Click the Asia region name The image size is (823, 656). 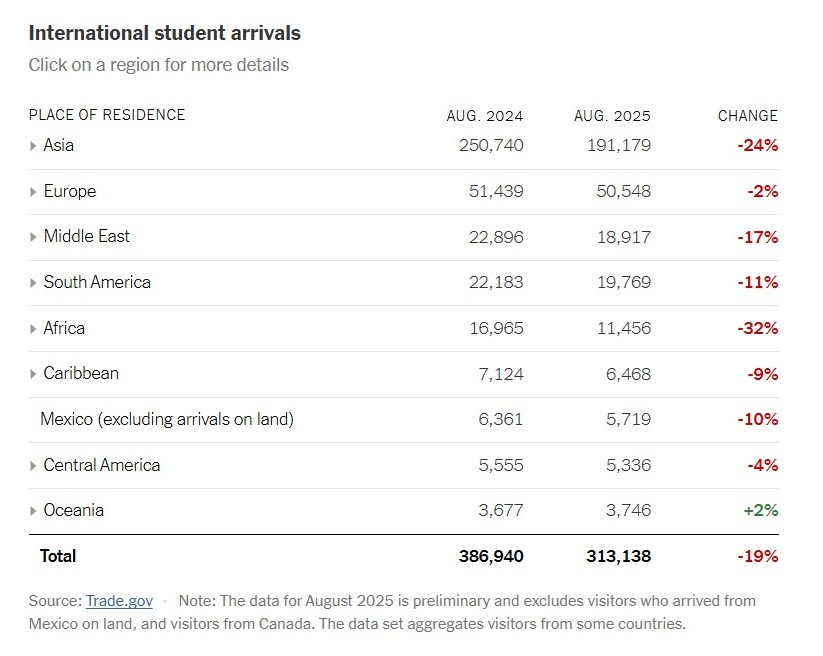[59, 145]
